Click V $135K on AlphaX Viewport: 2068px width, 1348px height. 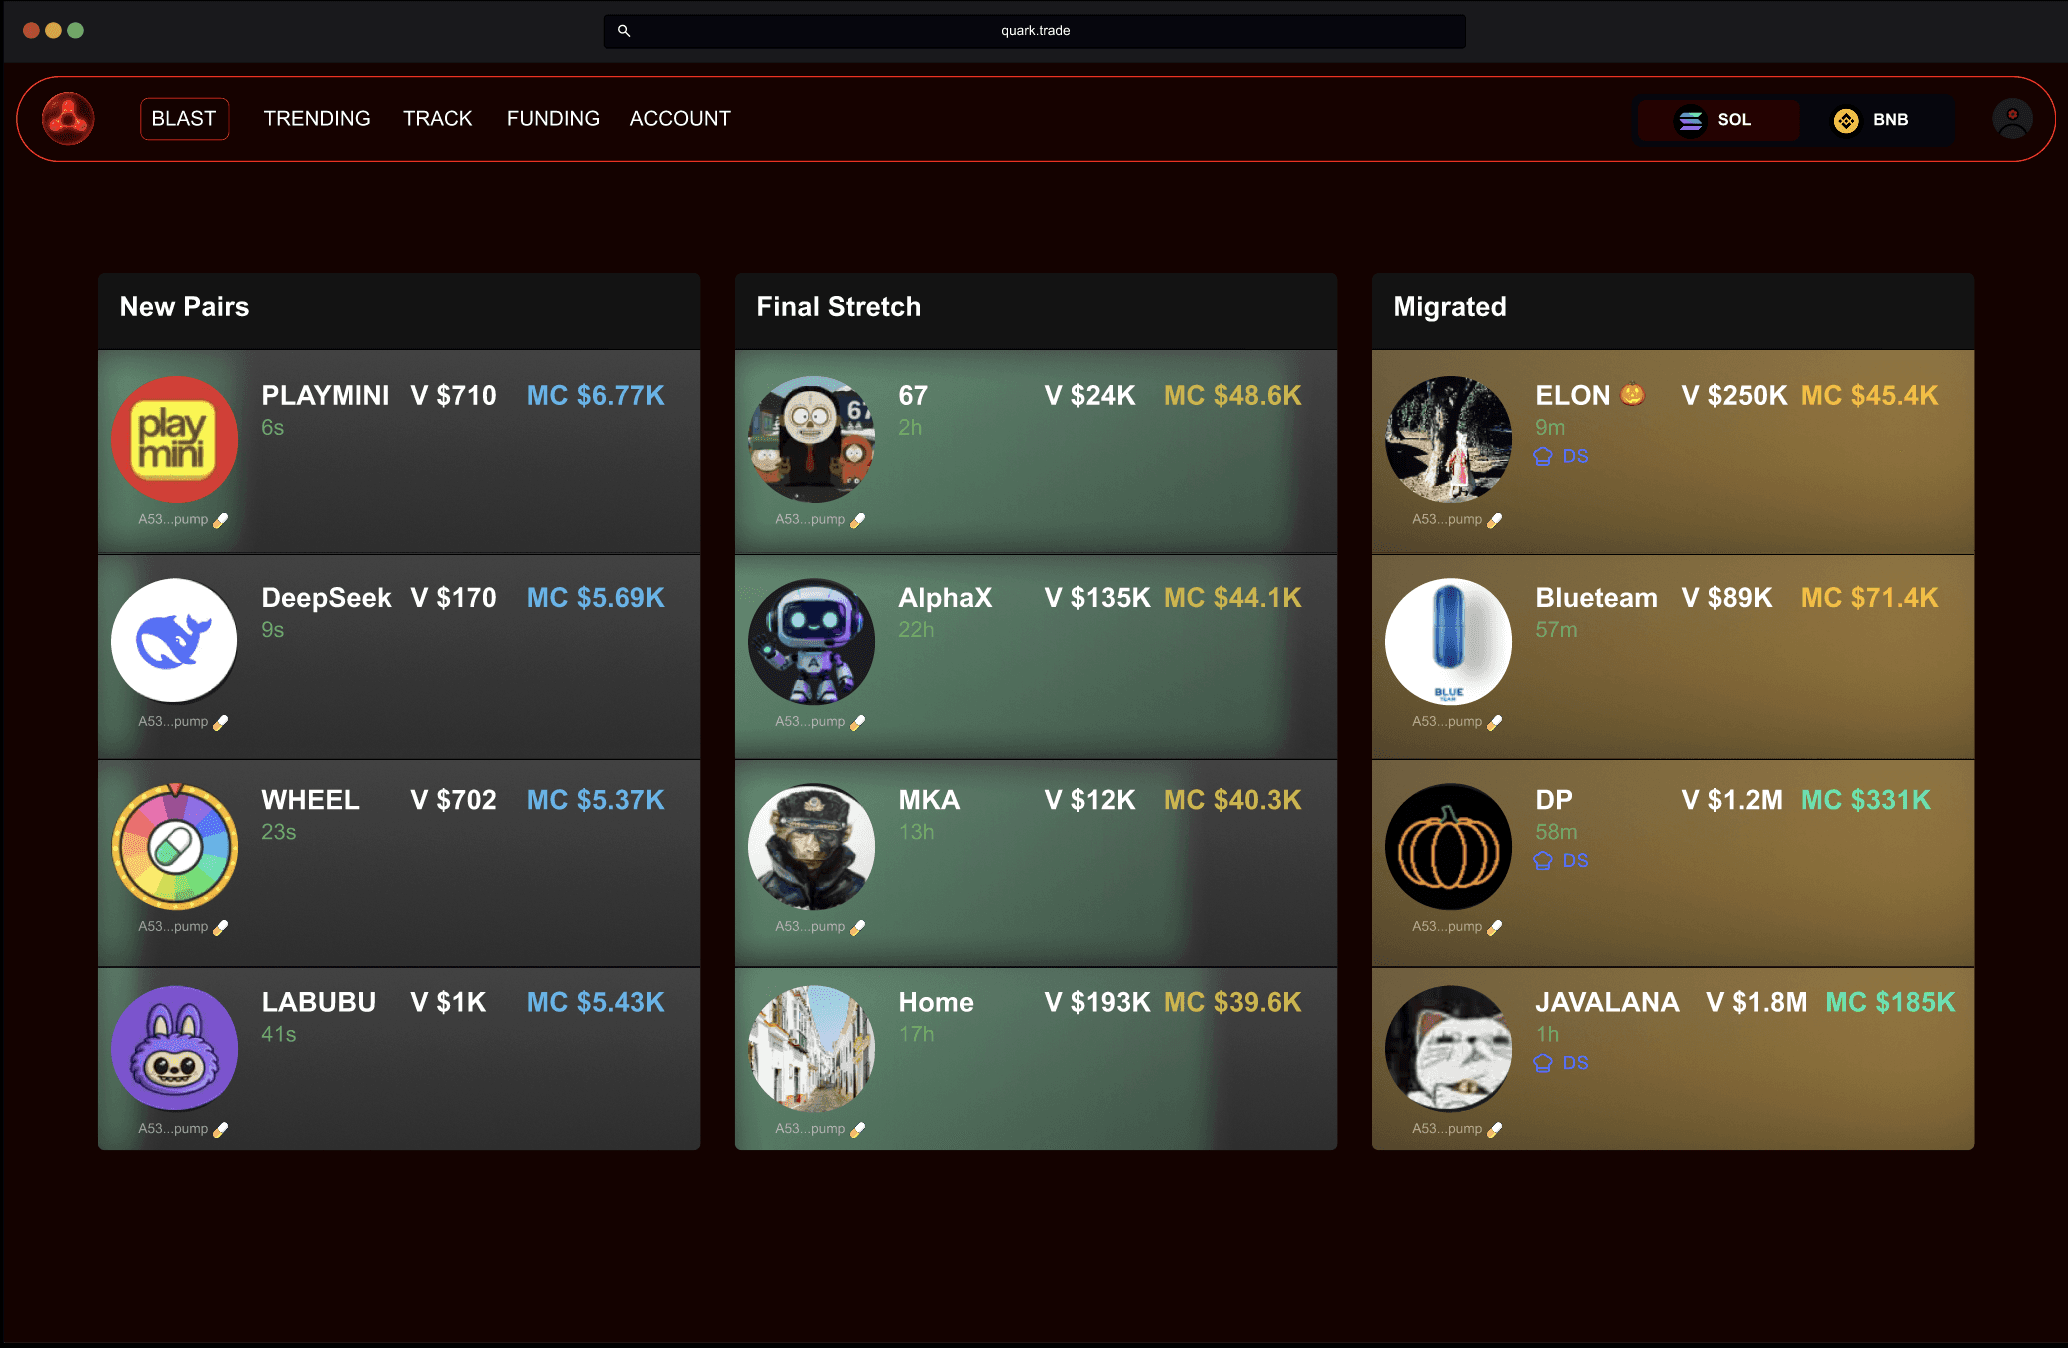click(x=1097, y=598)
